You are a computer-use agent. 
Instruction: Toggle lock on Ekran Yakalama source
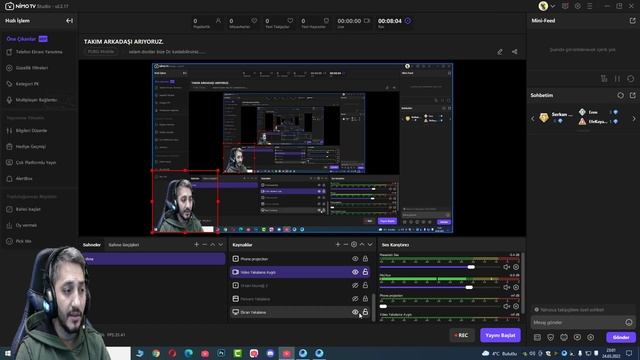click(365, 312)
